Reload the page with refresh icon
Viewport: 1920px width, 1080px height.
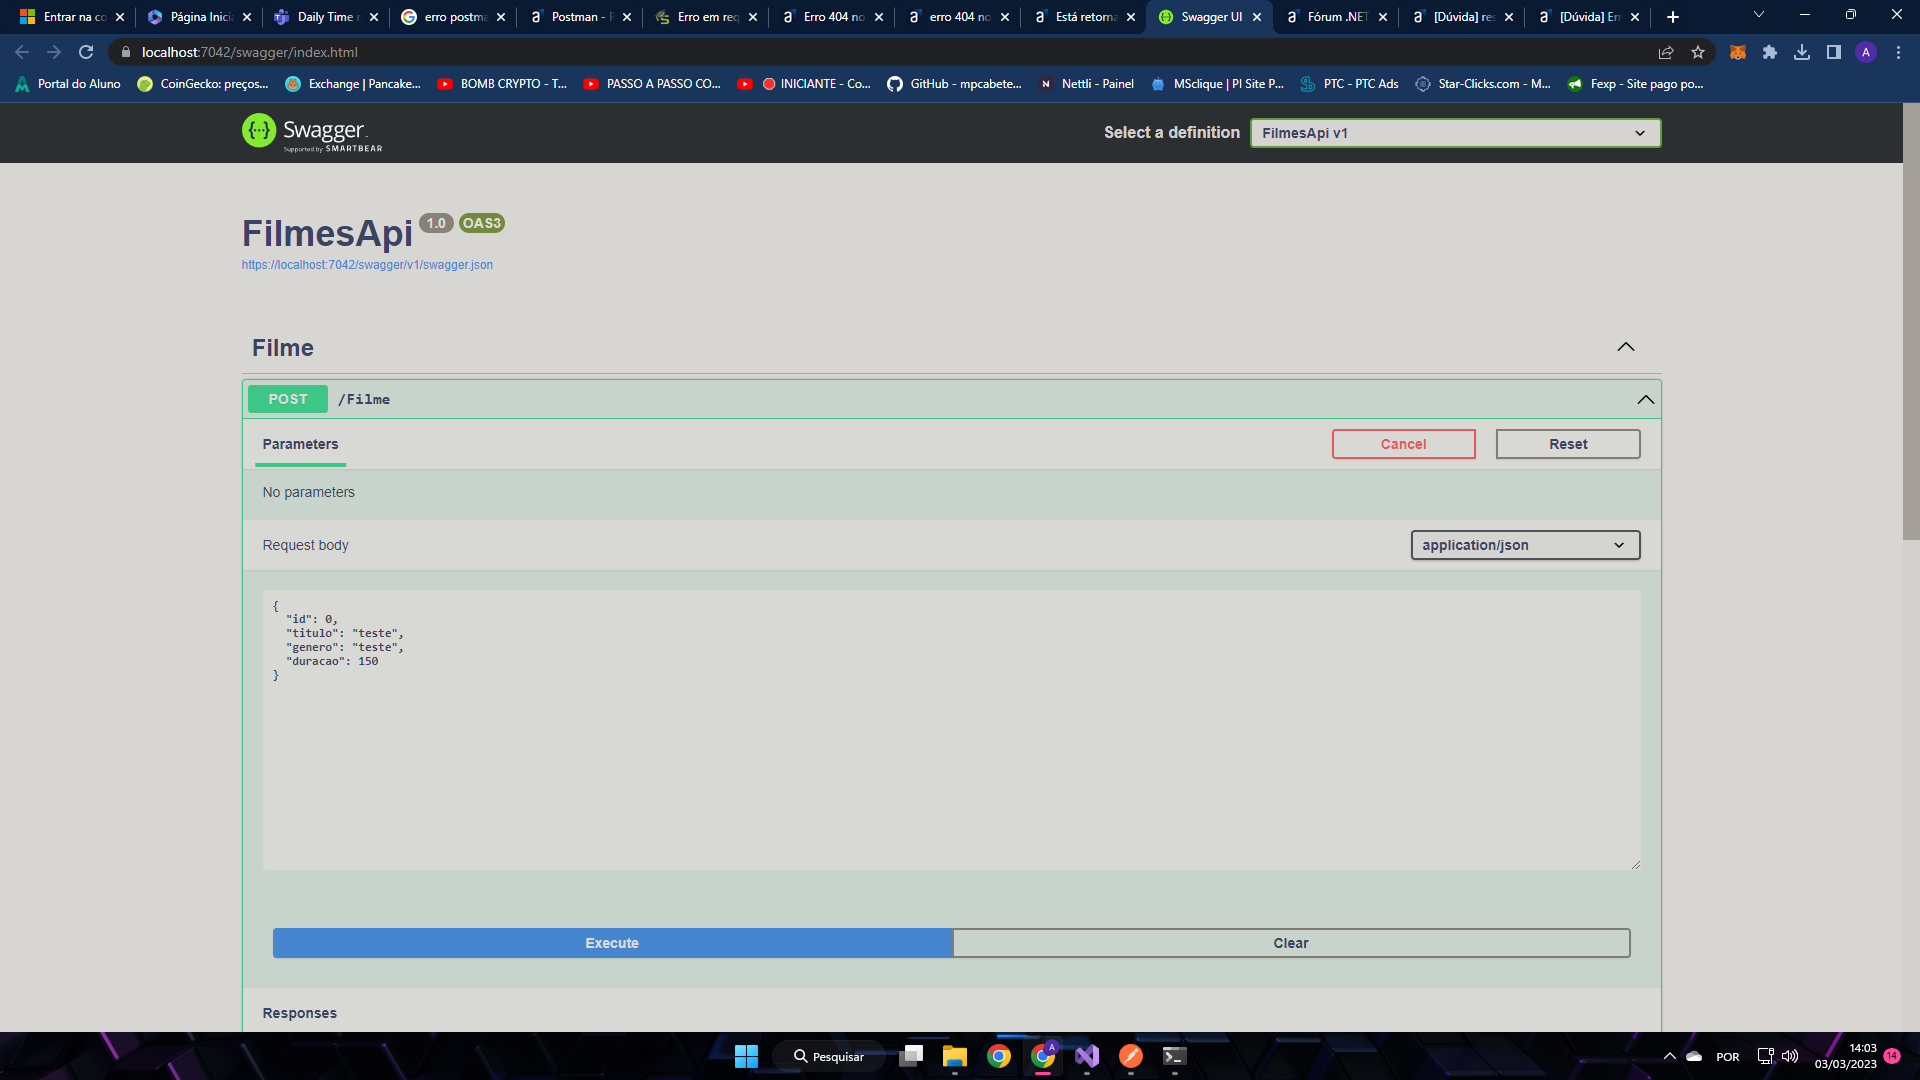86,52
